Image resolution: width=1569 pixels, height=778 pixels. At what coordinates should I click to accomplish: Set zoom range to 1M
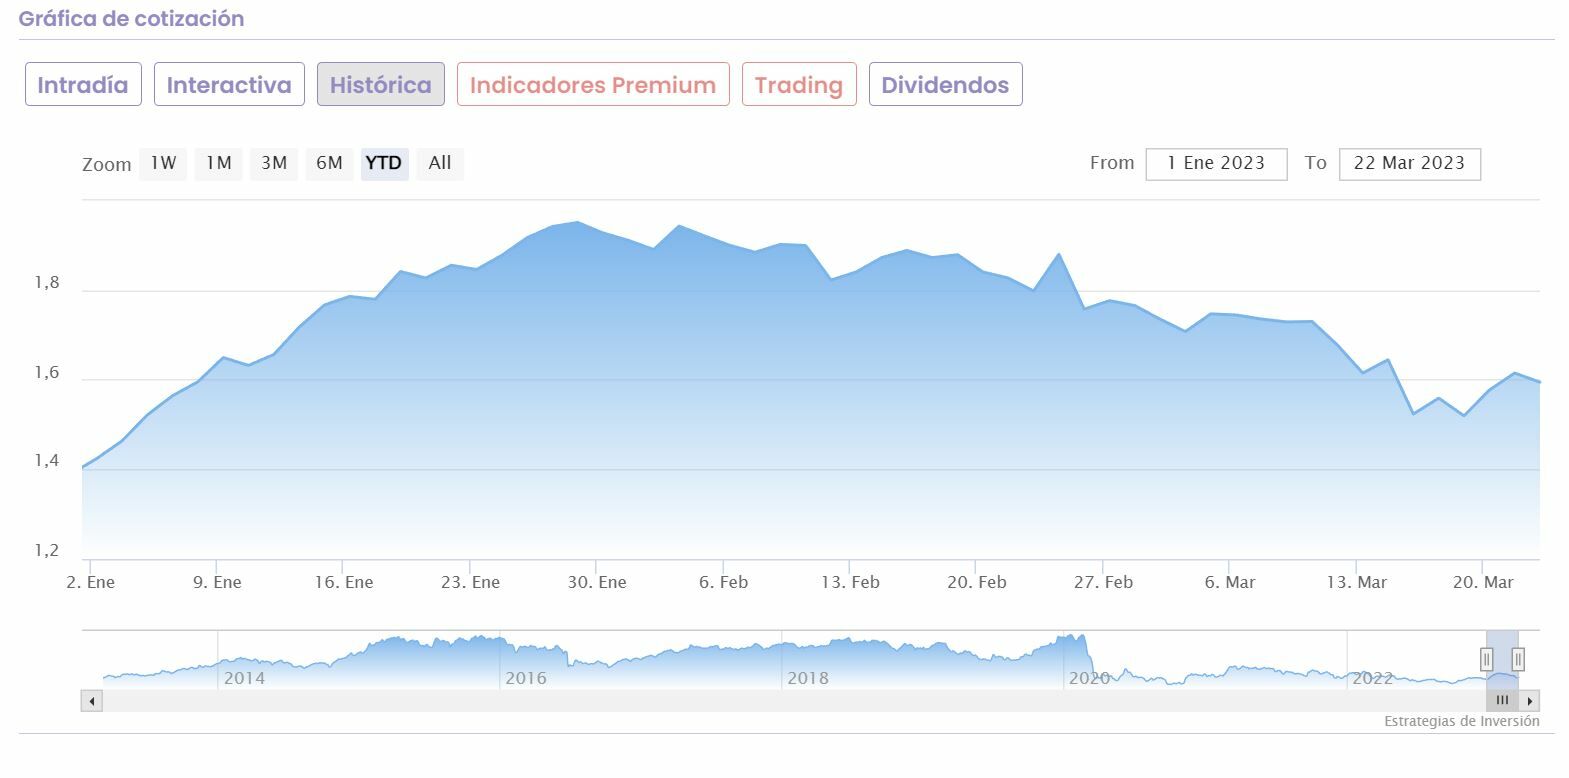pos(219,163)
